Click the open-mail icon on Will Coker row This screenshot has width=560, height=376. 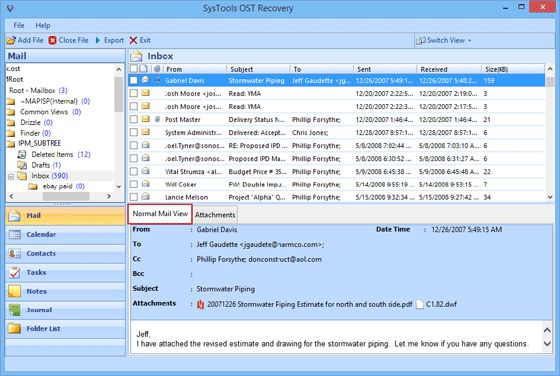point(145,184)
